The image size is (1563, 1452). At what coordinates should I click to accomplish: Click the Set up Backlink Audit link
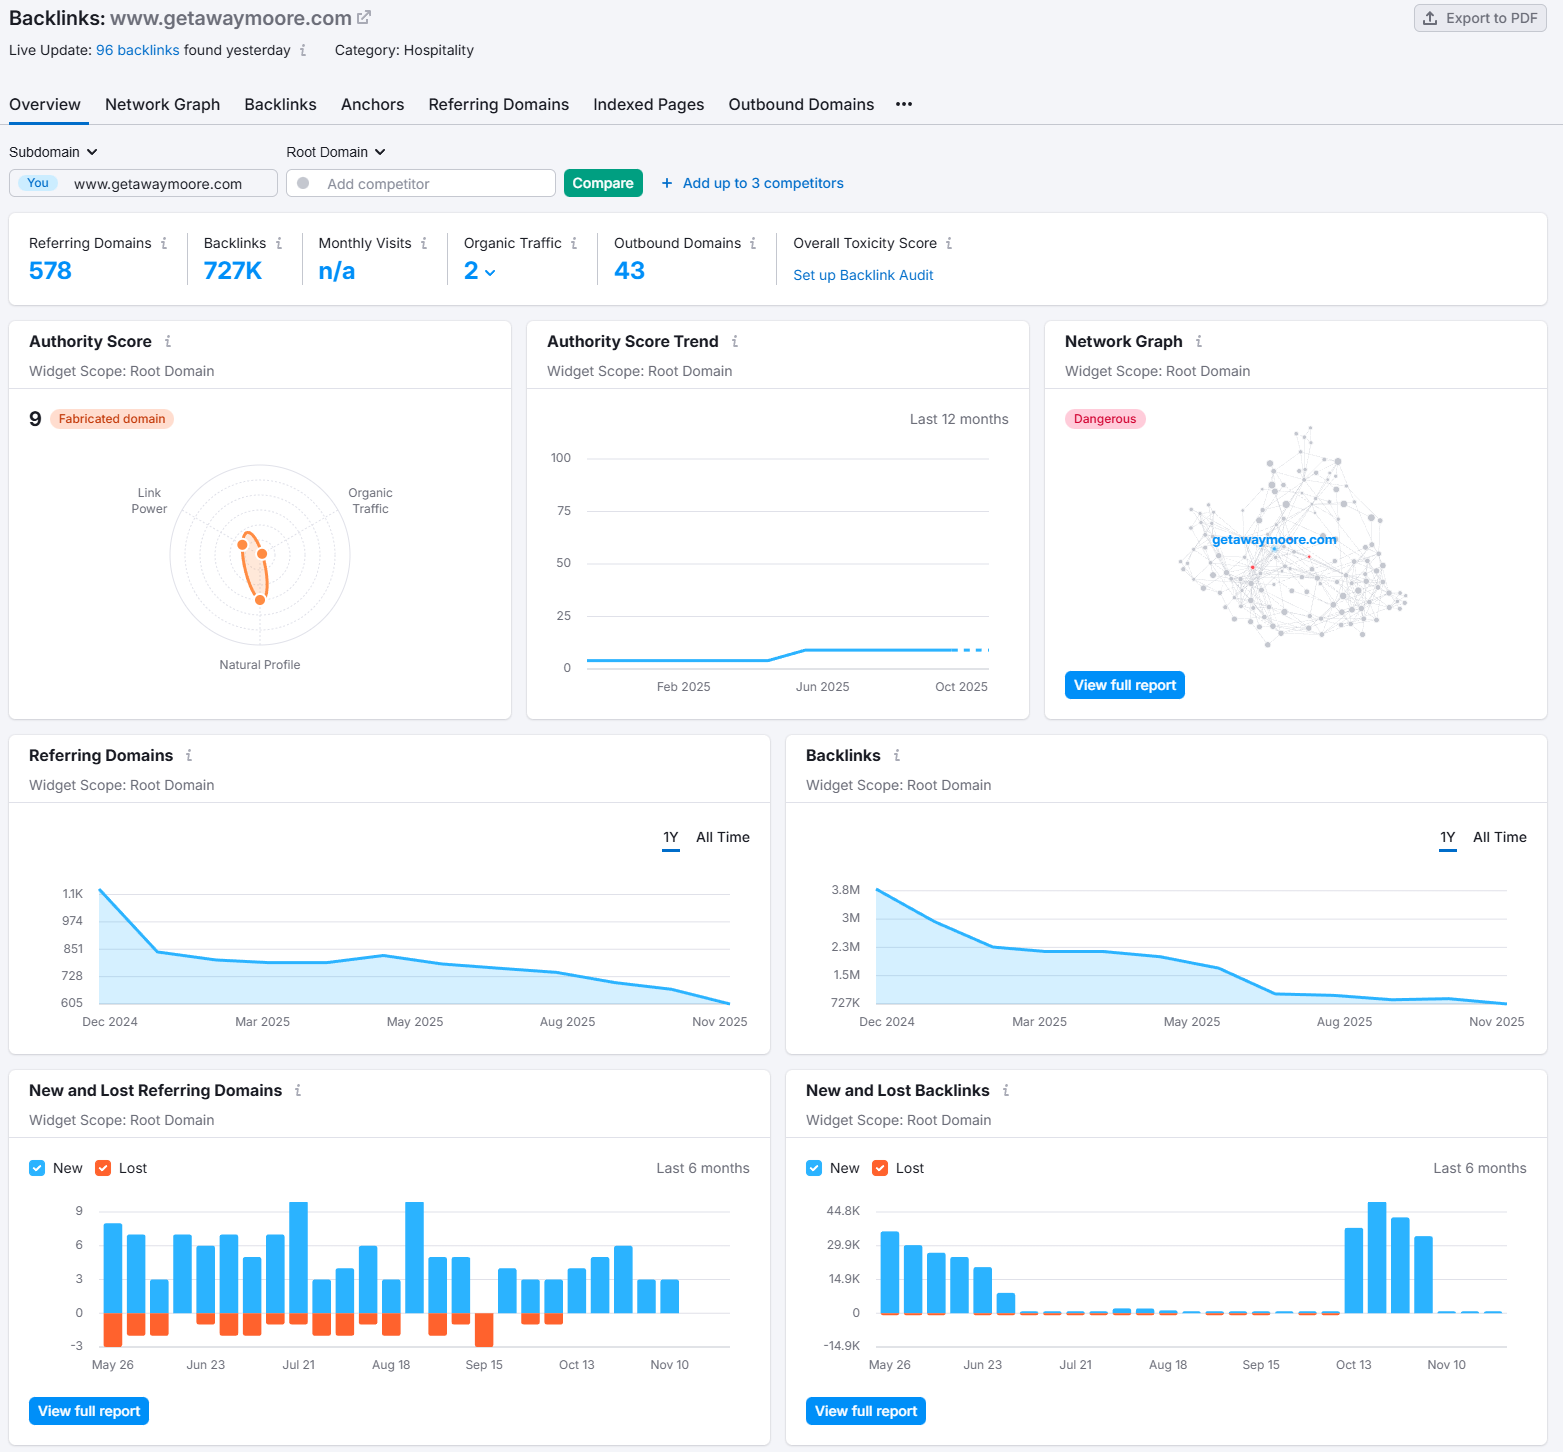(x=863, y=275)
